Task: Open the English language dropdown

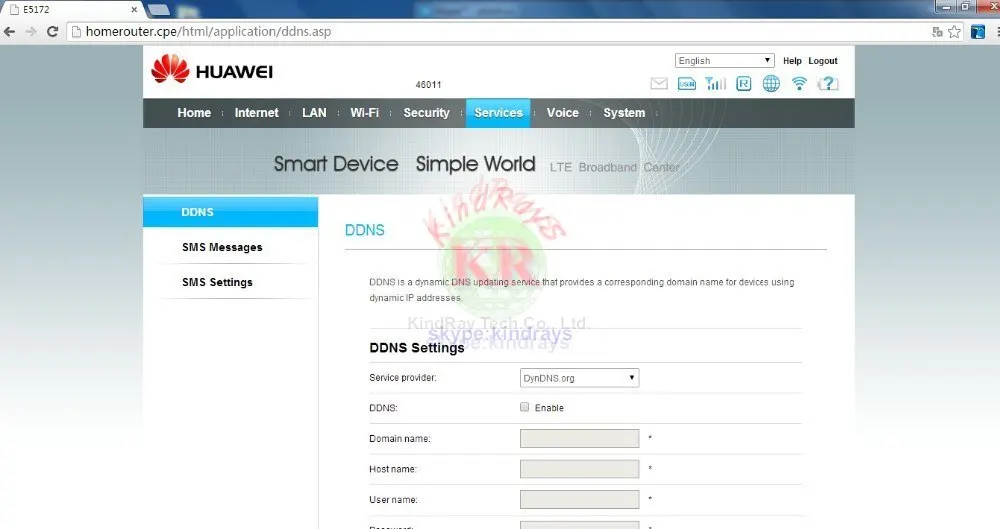Action: point(724,61)
